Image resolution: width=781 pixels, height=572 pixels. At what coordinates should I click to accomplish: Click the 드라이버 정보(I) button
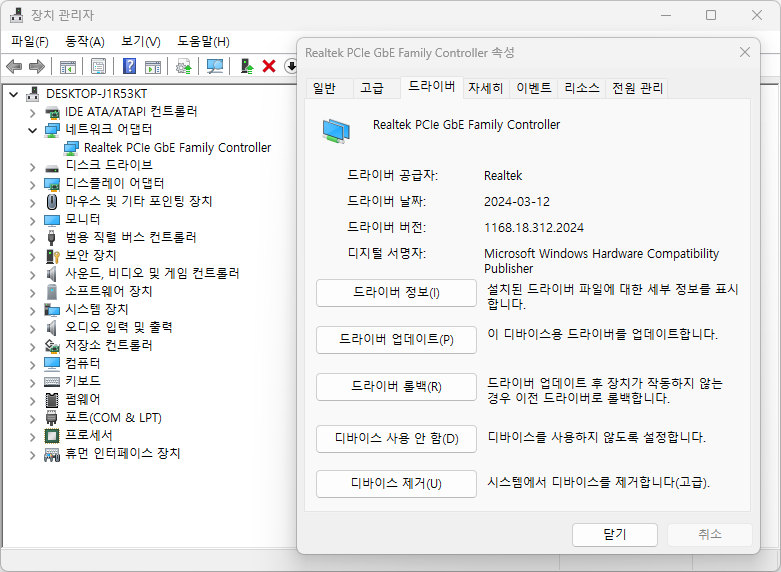(396, 292)
